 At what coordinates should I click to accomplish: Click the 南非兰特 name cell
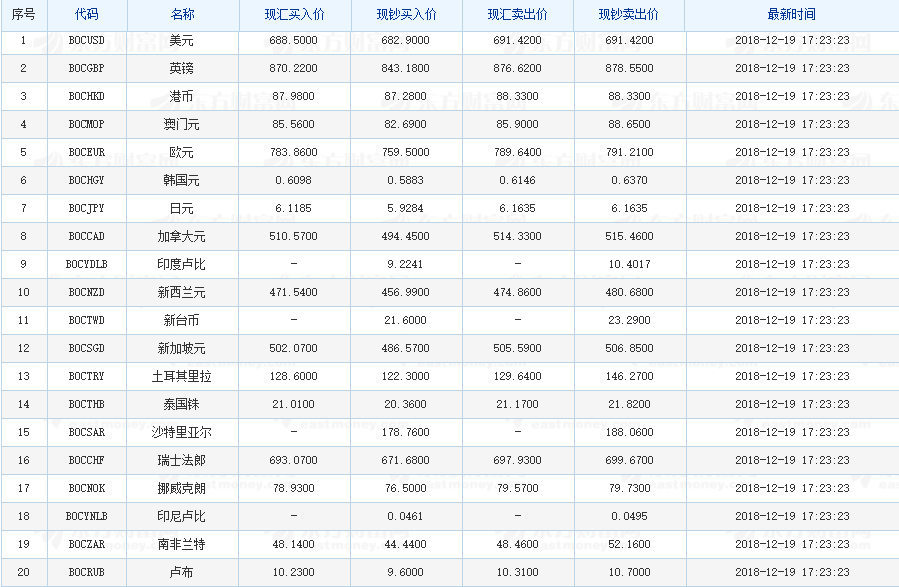pos(182,546)
